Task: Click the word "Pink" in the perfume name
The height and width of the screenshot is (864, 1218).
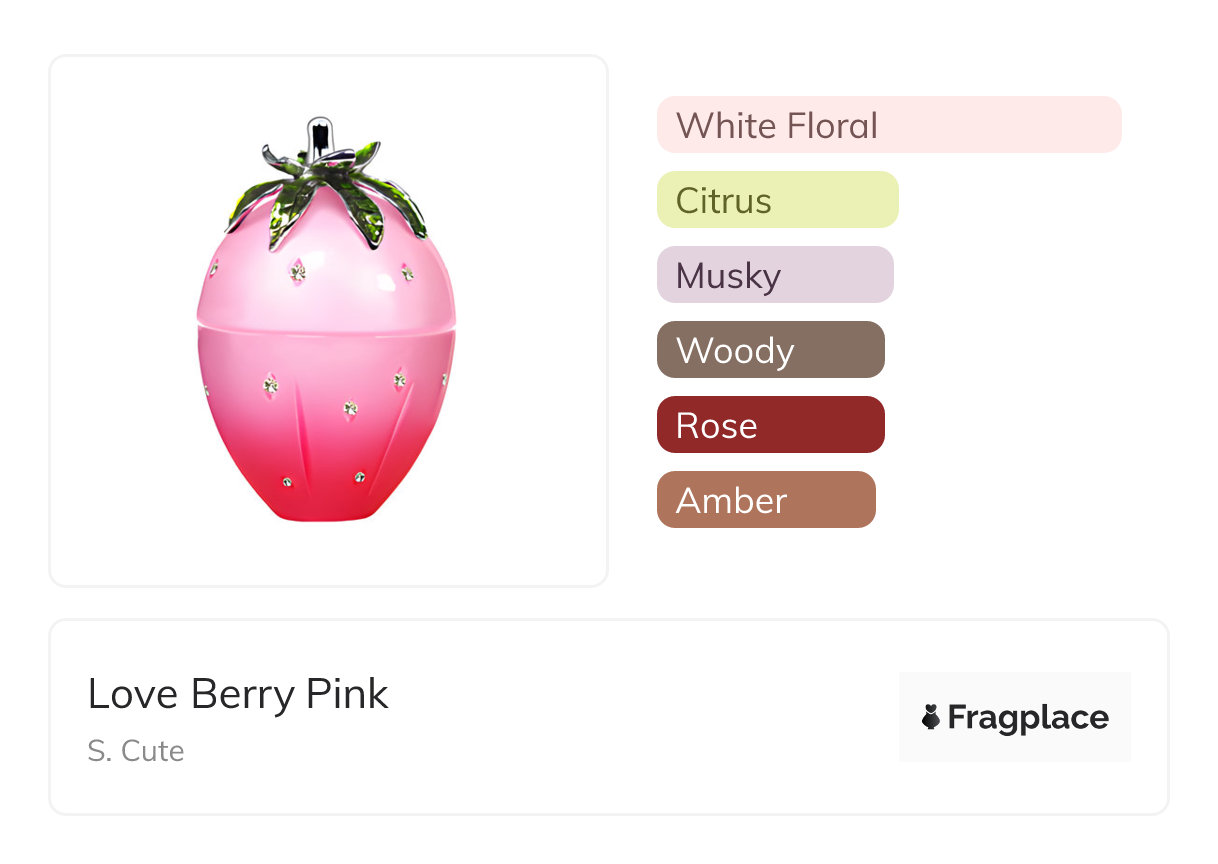Action: point(346,693)
